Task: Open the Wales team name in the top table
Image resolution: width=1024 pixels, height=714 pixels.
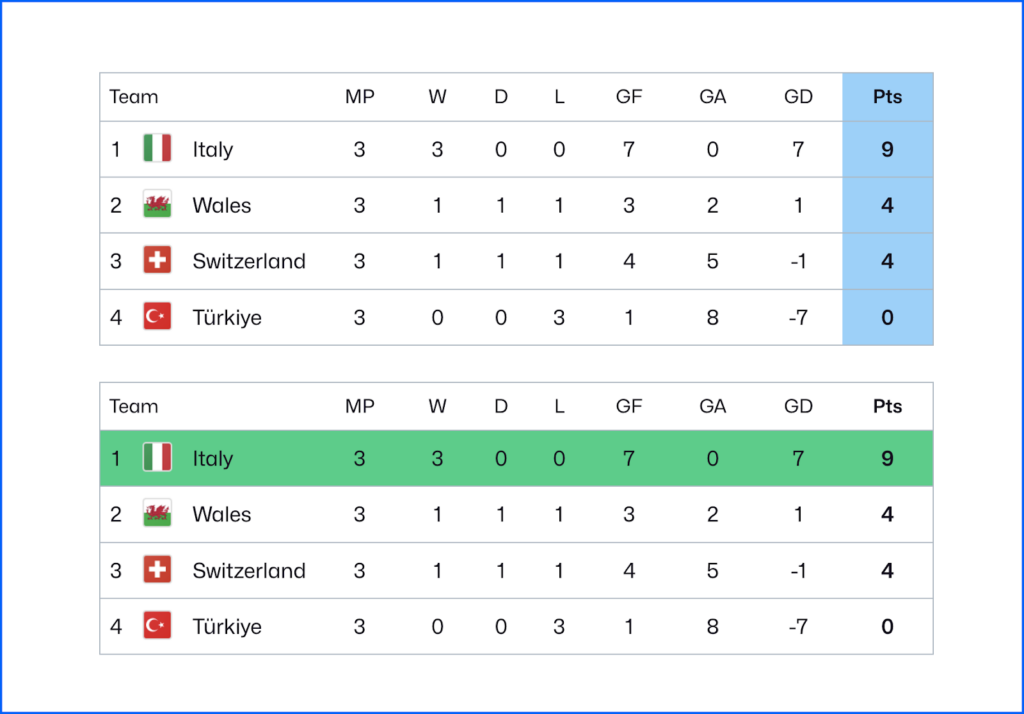Action: pos(222,205)
